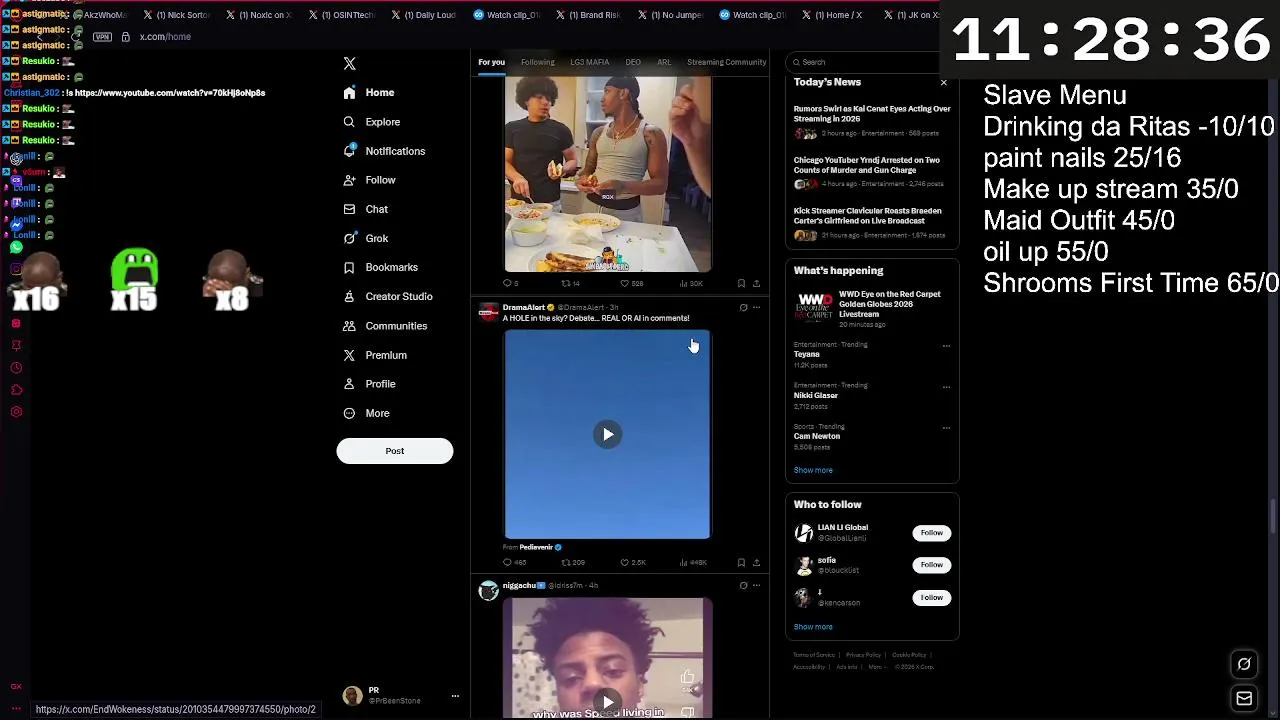Open Notifications bell in sidebar
Image resolution: width=1280 pixels, height=720 pixels.
[349, 151]
